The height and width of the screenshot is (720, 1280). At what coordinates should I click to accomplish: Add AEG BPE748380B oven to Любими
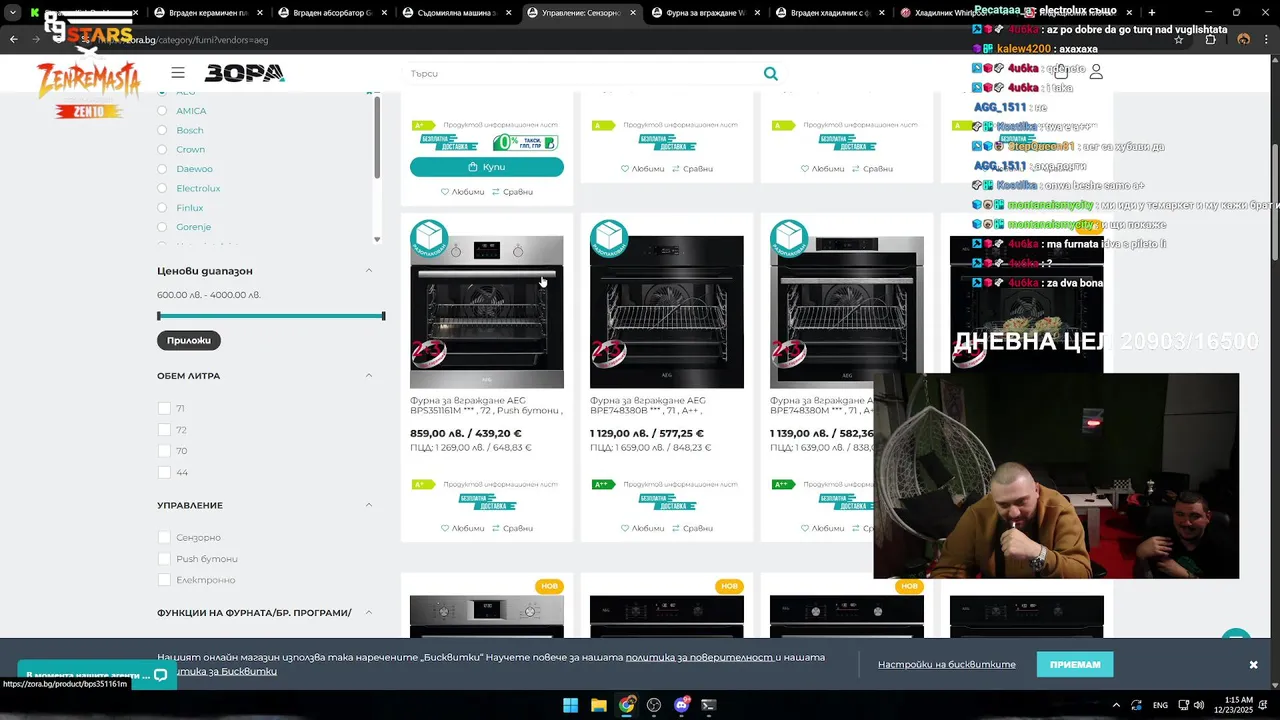[642, 528]
